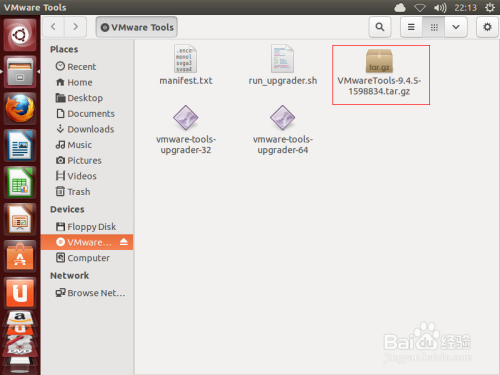Image resolution: width=500 pixels, height=375 pixels.
Task: Open the view options dropdown arrow
Action: pyautogui.click(x=456, y=27)
